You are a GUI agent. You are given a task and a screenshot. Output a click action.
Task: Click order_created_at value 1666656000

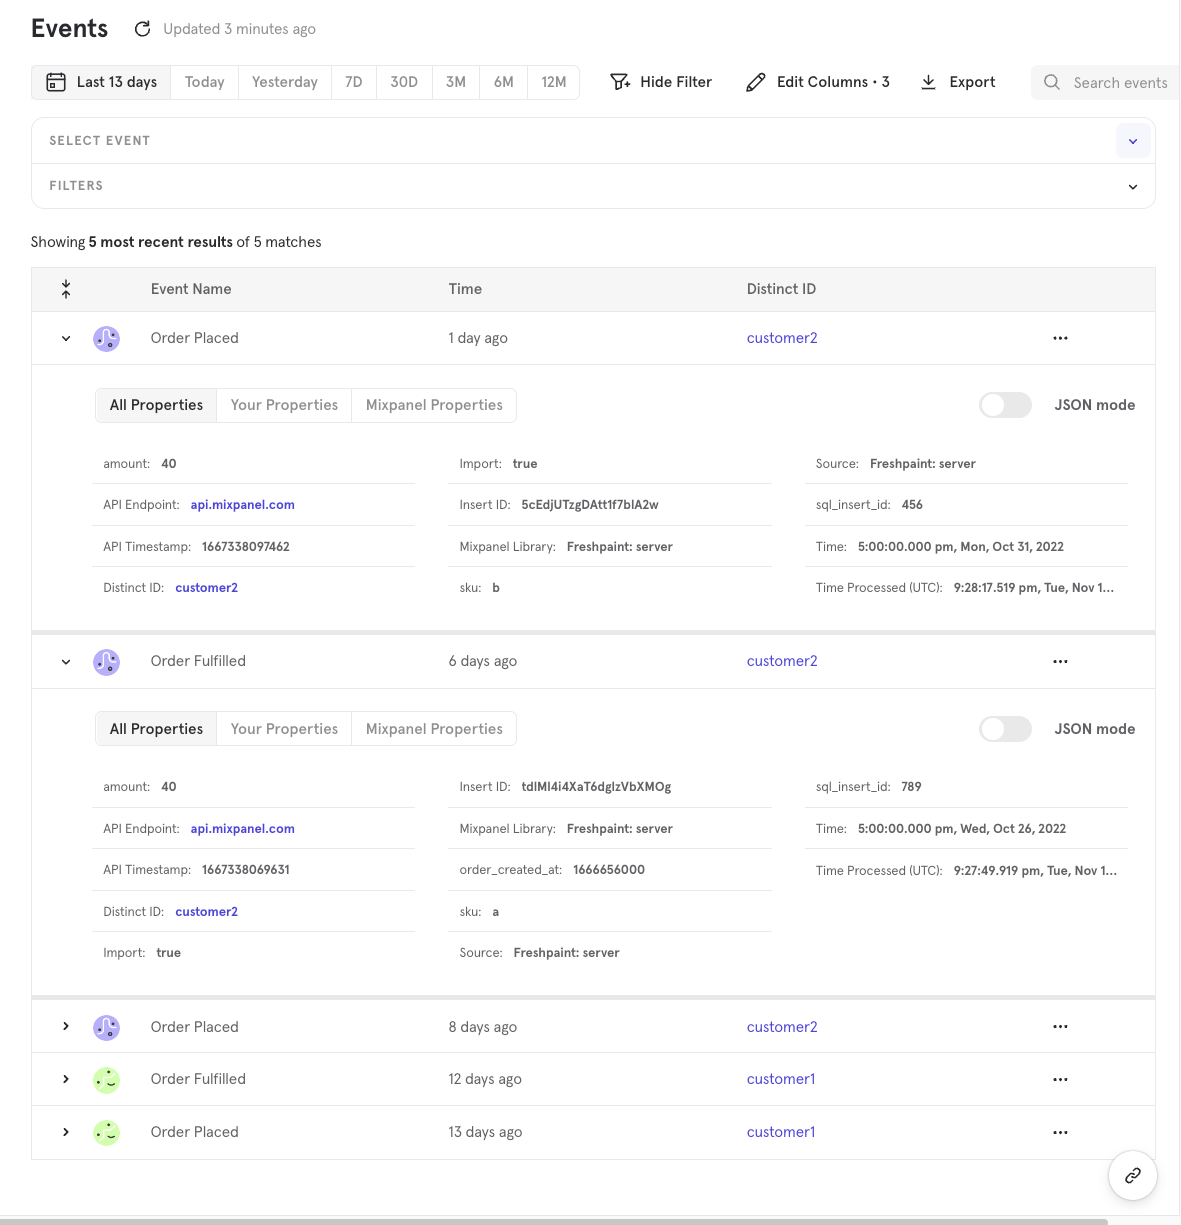[609, 870]
